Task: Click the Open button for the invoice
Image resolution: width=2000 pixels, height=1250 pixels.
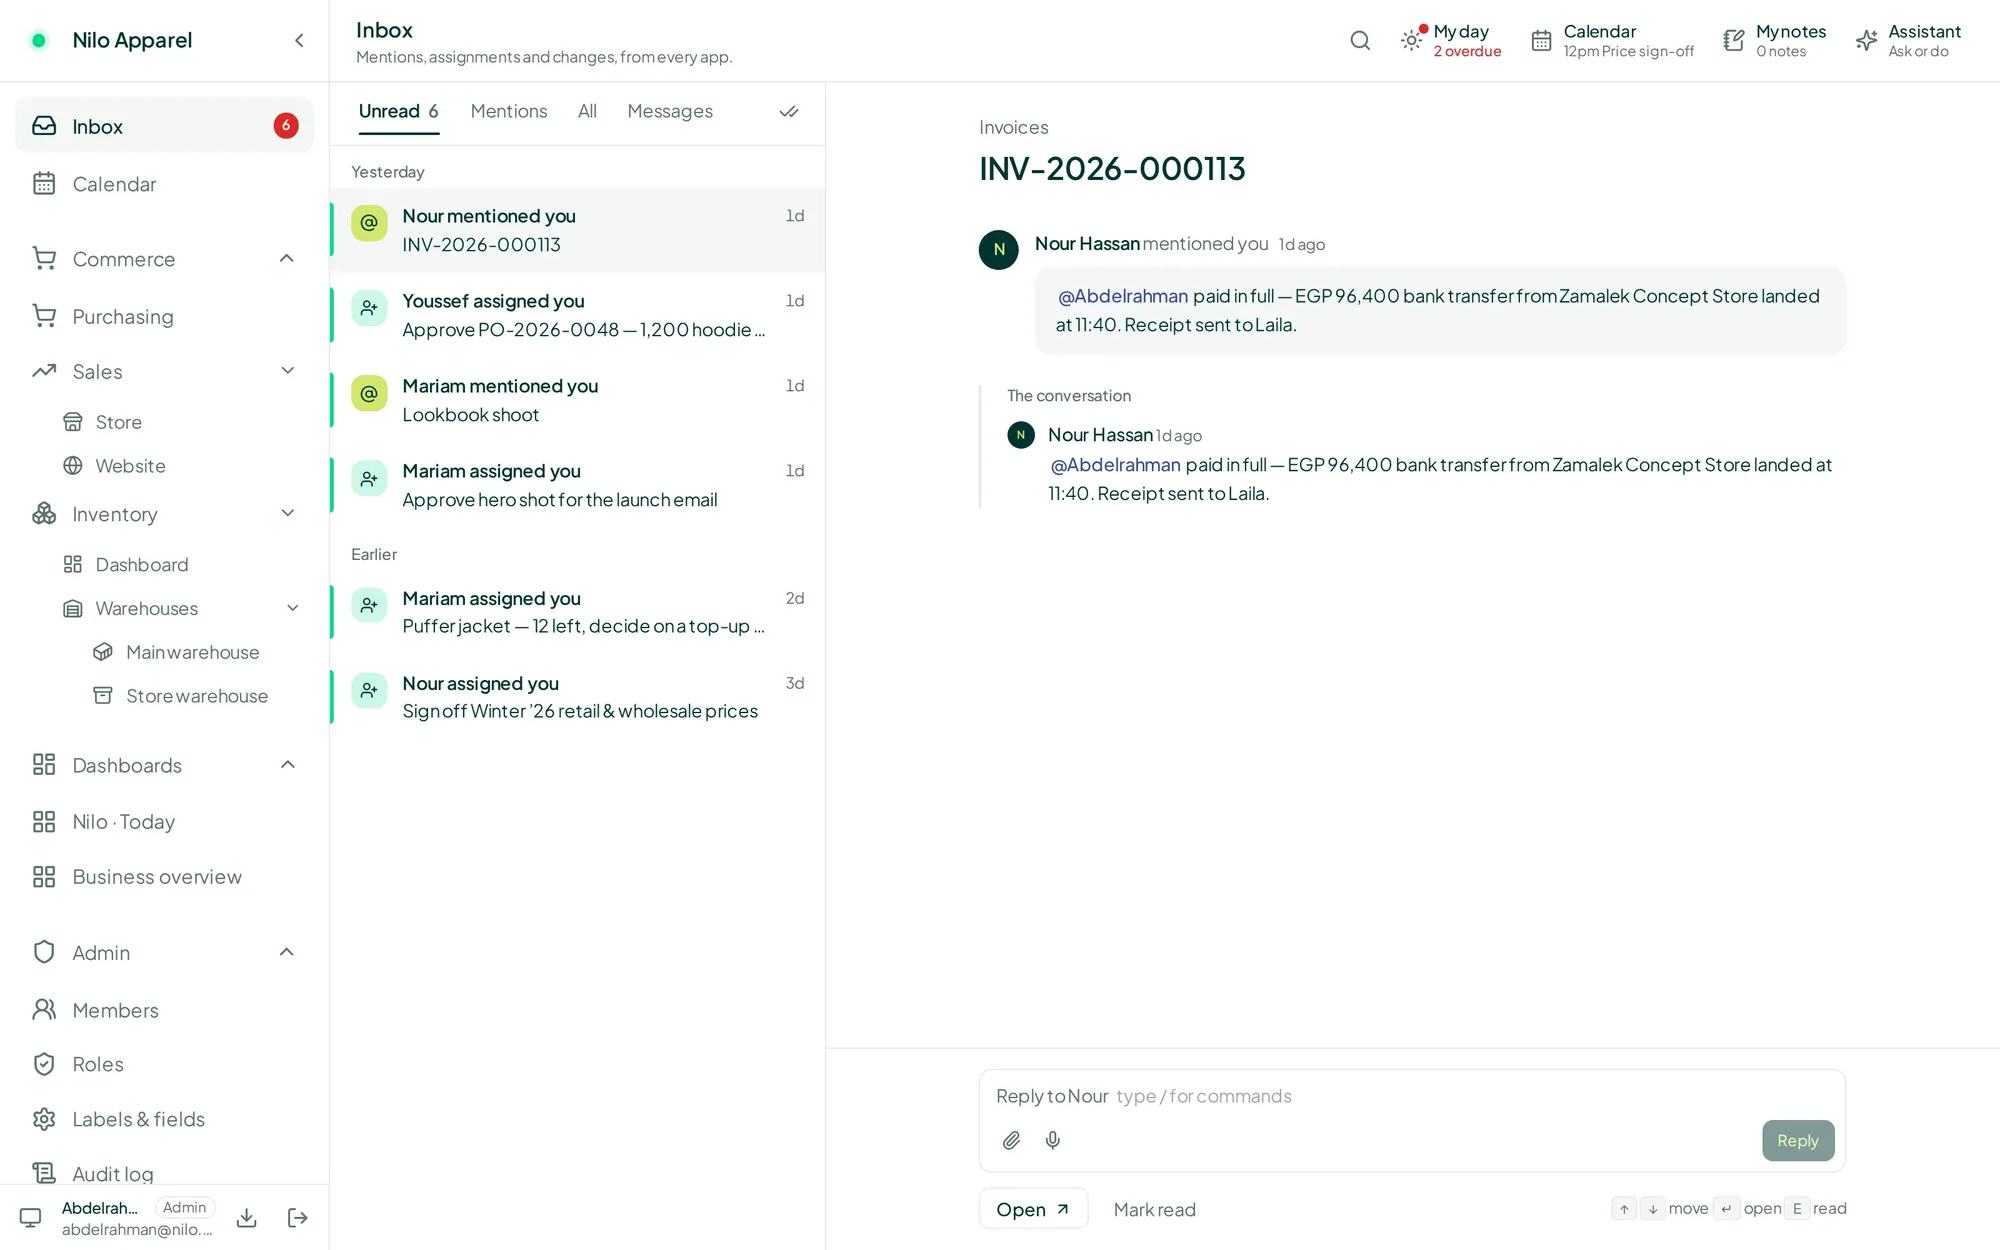Action: click(1033, 1209)
